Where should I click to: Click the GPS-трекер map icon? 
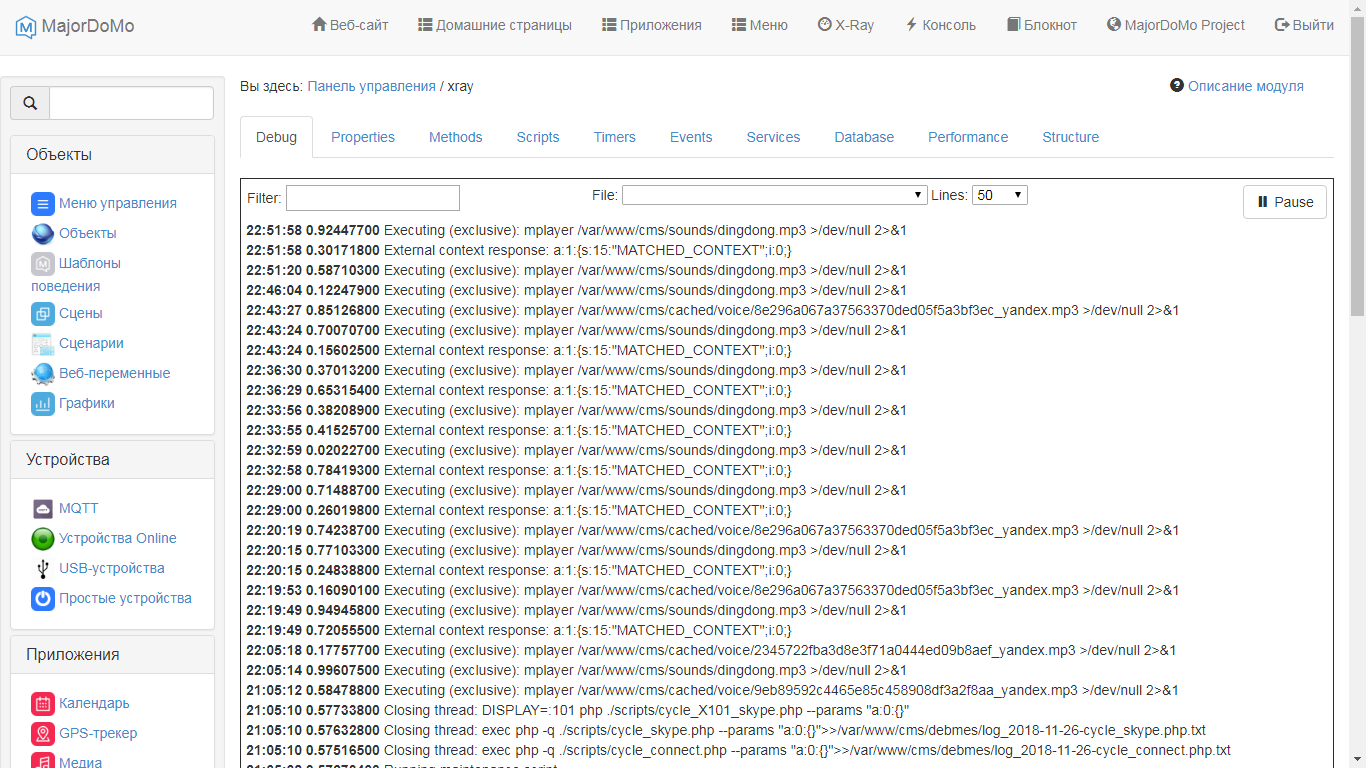(x=43, y=734)
